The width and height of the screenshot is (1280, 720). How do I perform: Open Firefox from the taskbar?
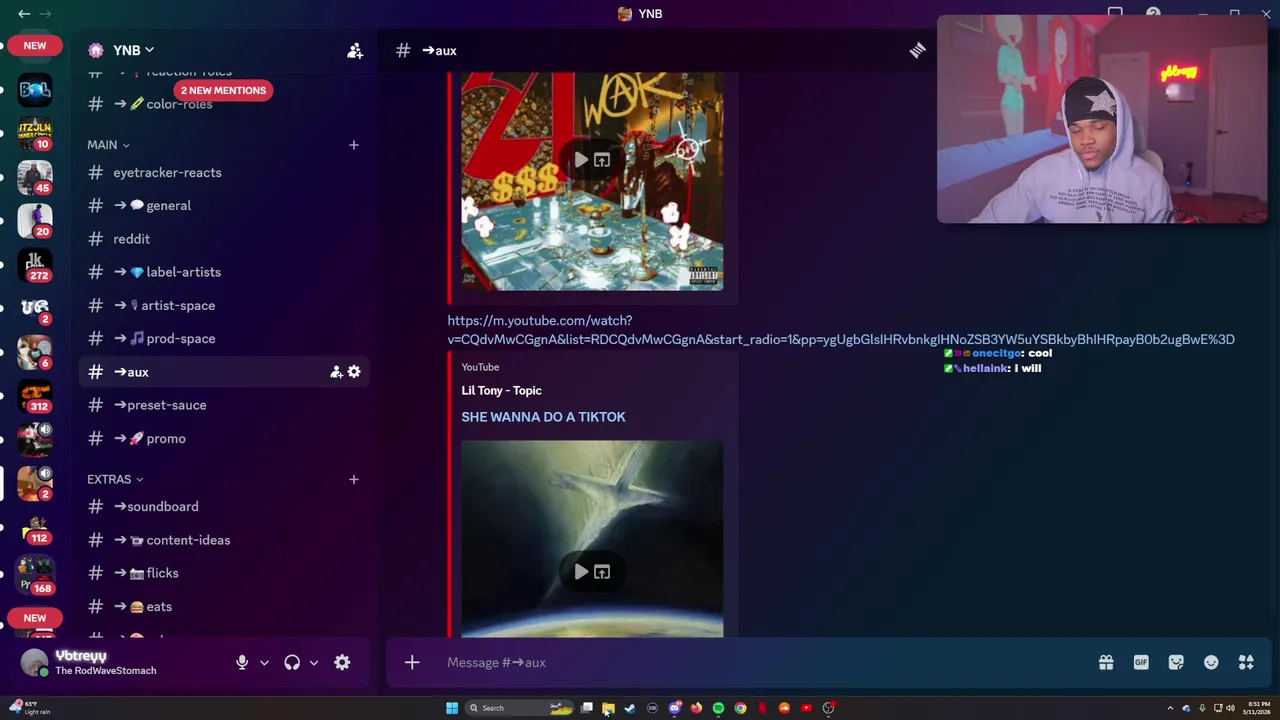[696, 708]
